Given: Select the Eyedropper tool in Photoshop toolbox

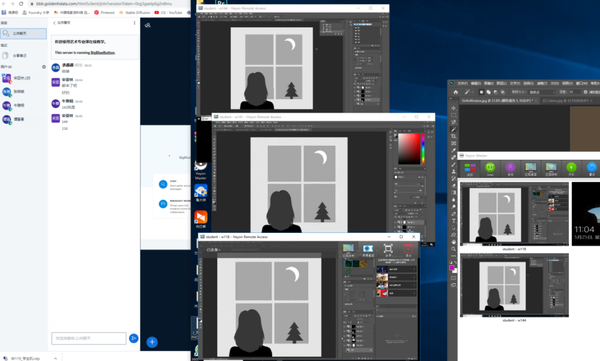Looking at the screenshot, I should (x=453, y=150).
